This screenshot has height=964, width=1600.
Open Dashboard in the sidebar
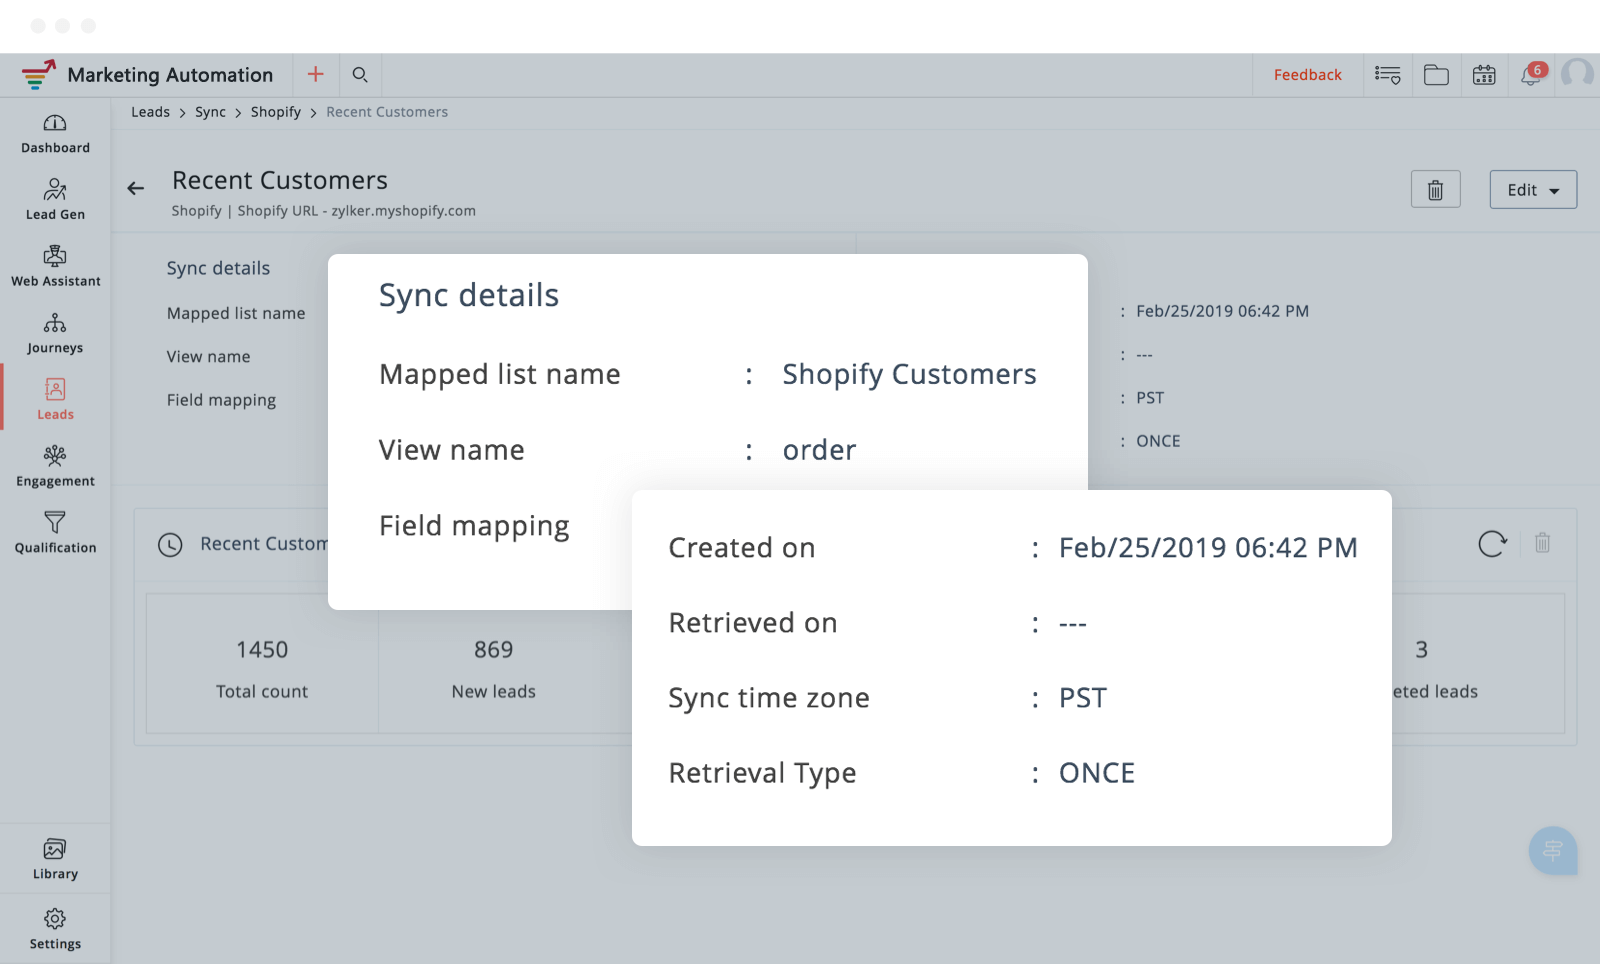pyautogui.click(x=55, y=134)
